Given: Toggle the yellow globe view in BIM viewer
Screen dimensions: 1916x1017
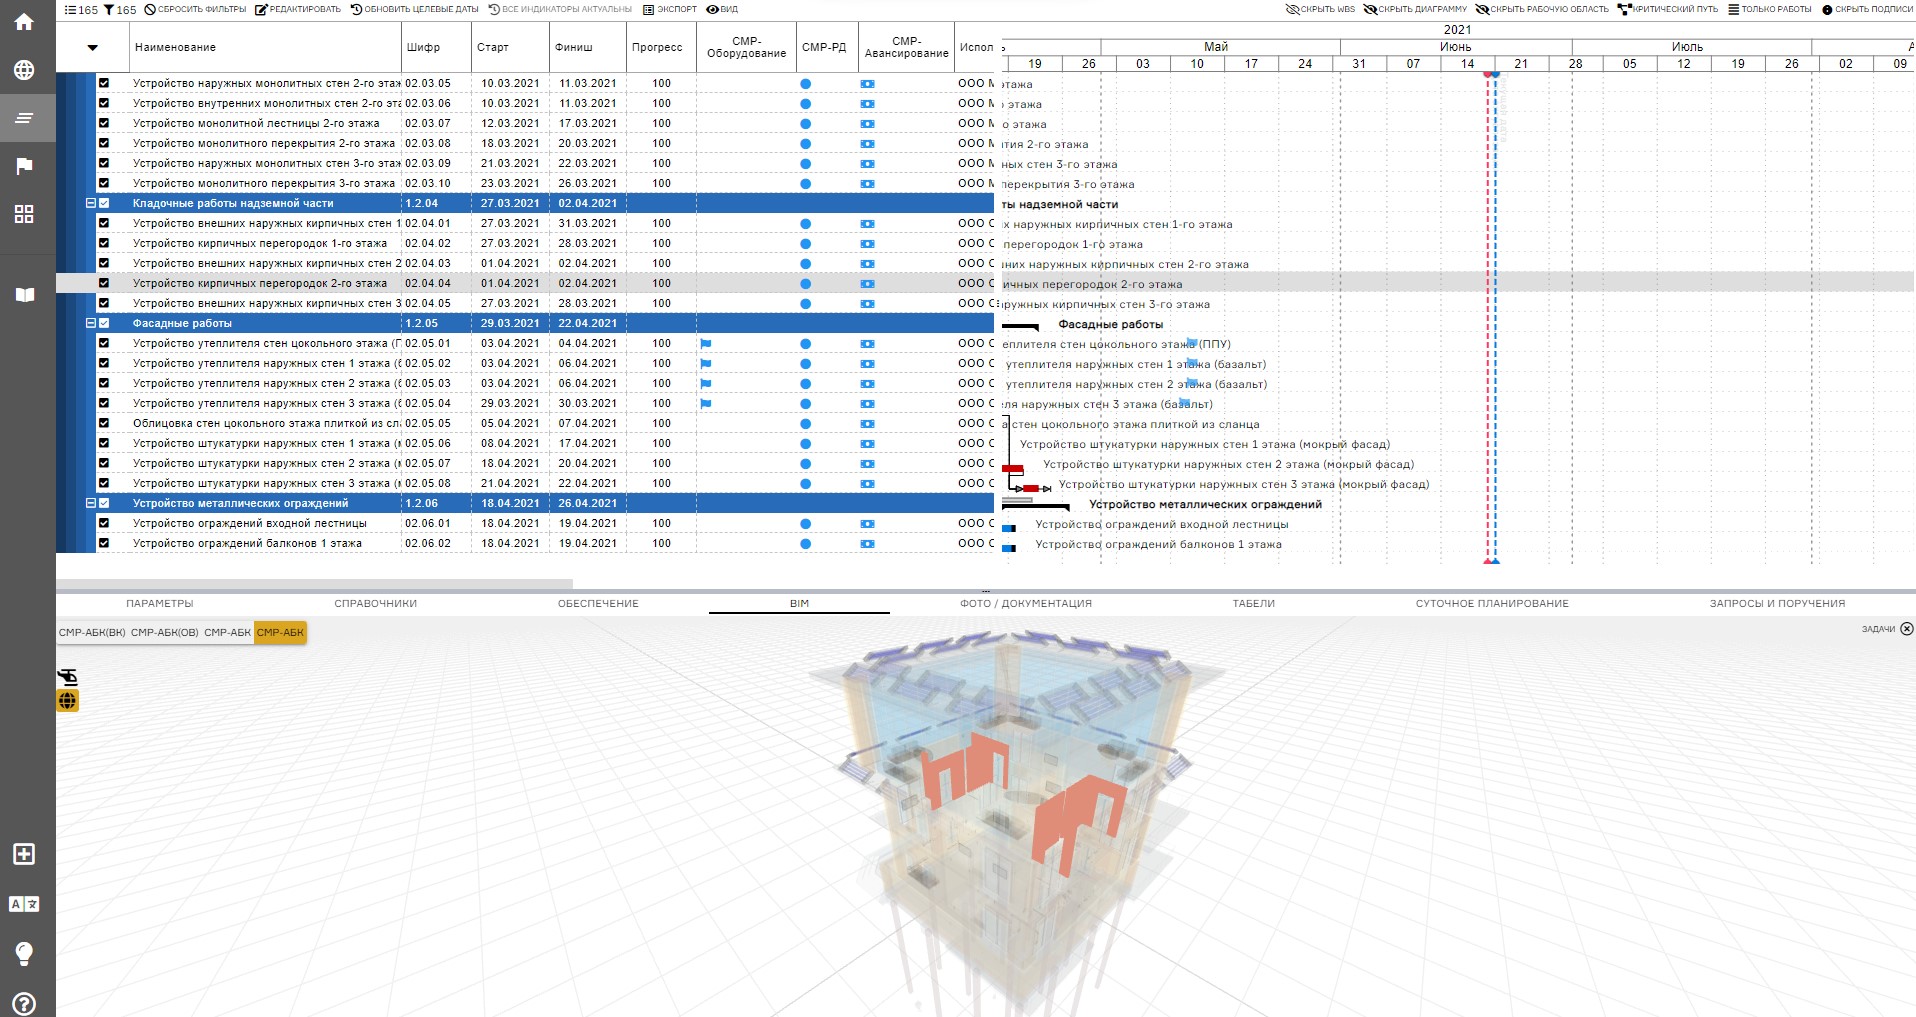Looking at the screenshot, I should (x=68, y=701).
